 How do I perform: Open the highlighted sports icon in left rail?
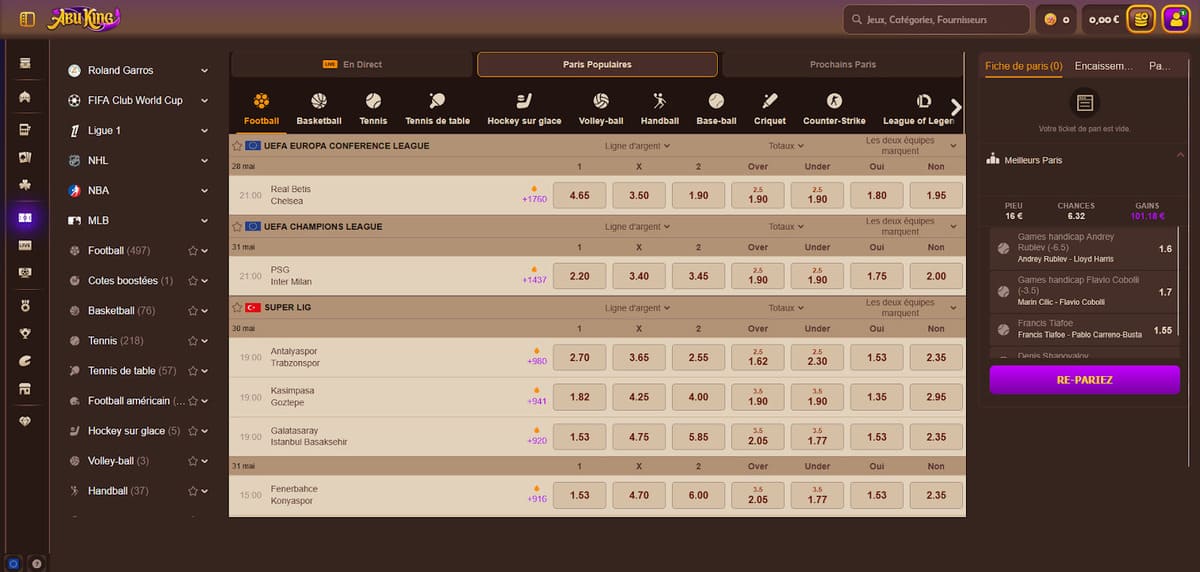pyautogui.click(x=25, y=217)
